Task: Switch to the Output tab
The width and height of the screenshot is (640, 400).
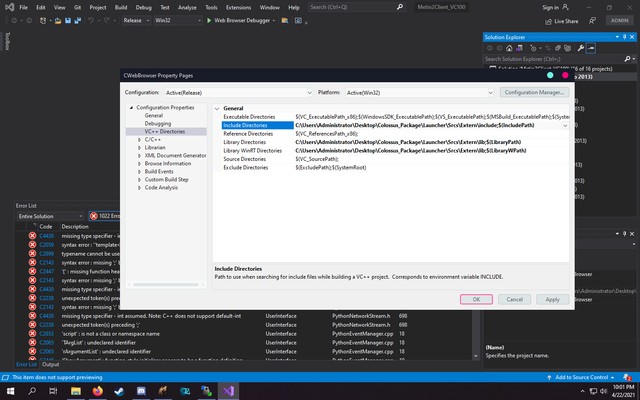Action: [x=51, y=364]
